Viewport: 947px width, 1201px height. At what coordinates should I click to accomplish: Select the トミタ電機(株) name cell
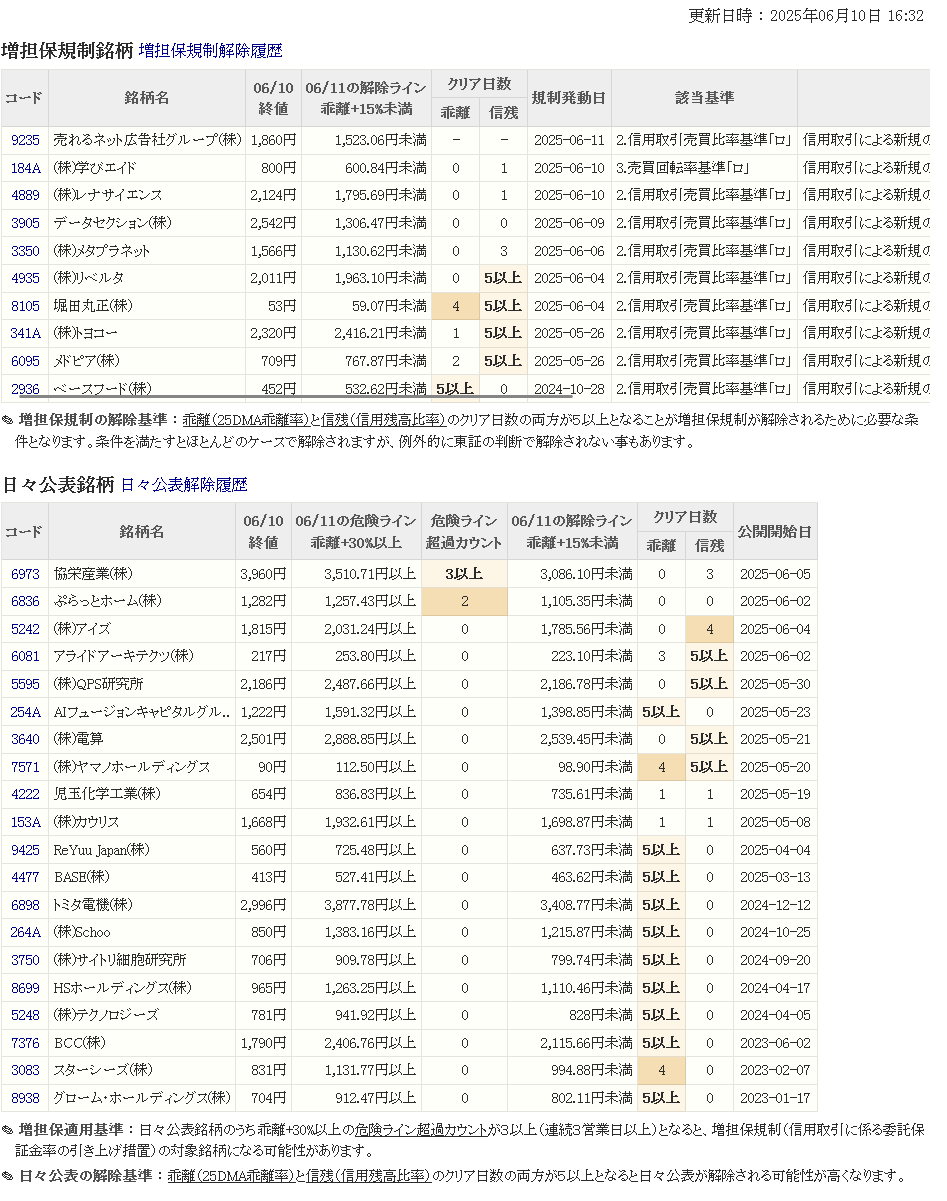(142, 905)
